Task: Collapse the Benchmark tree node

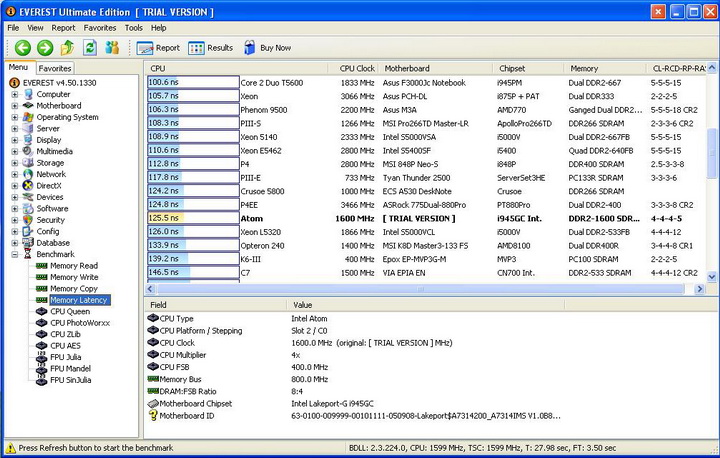Action: click(x=15, y=254)
